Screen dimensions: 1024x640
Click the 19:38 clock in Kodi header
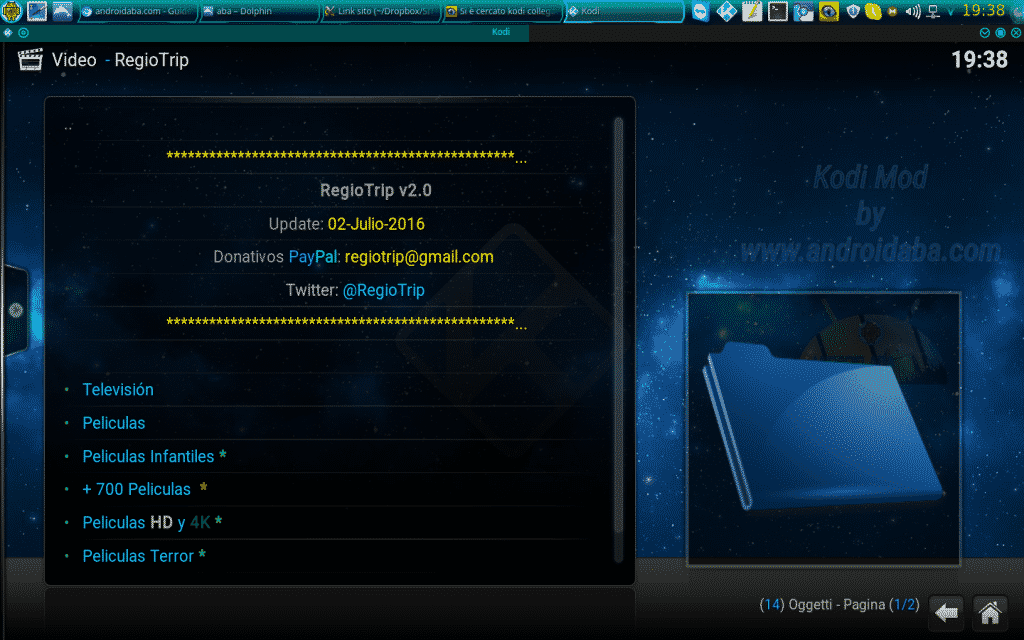(979, 59)
